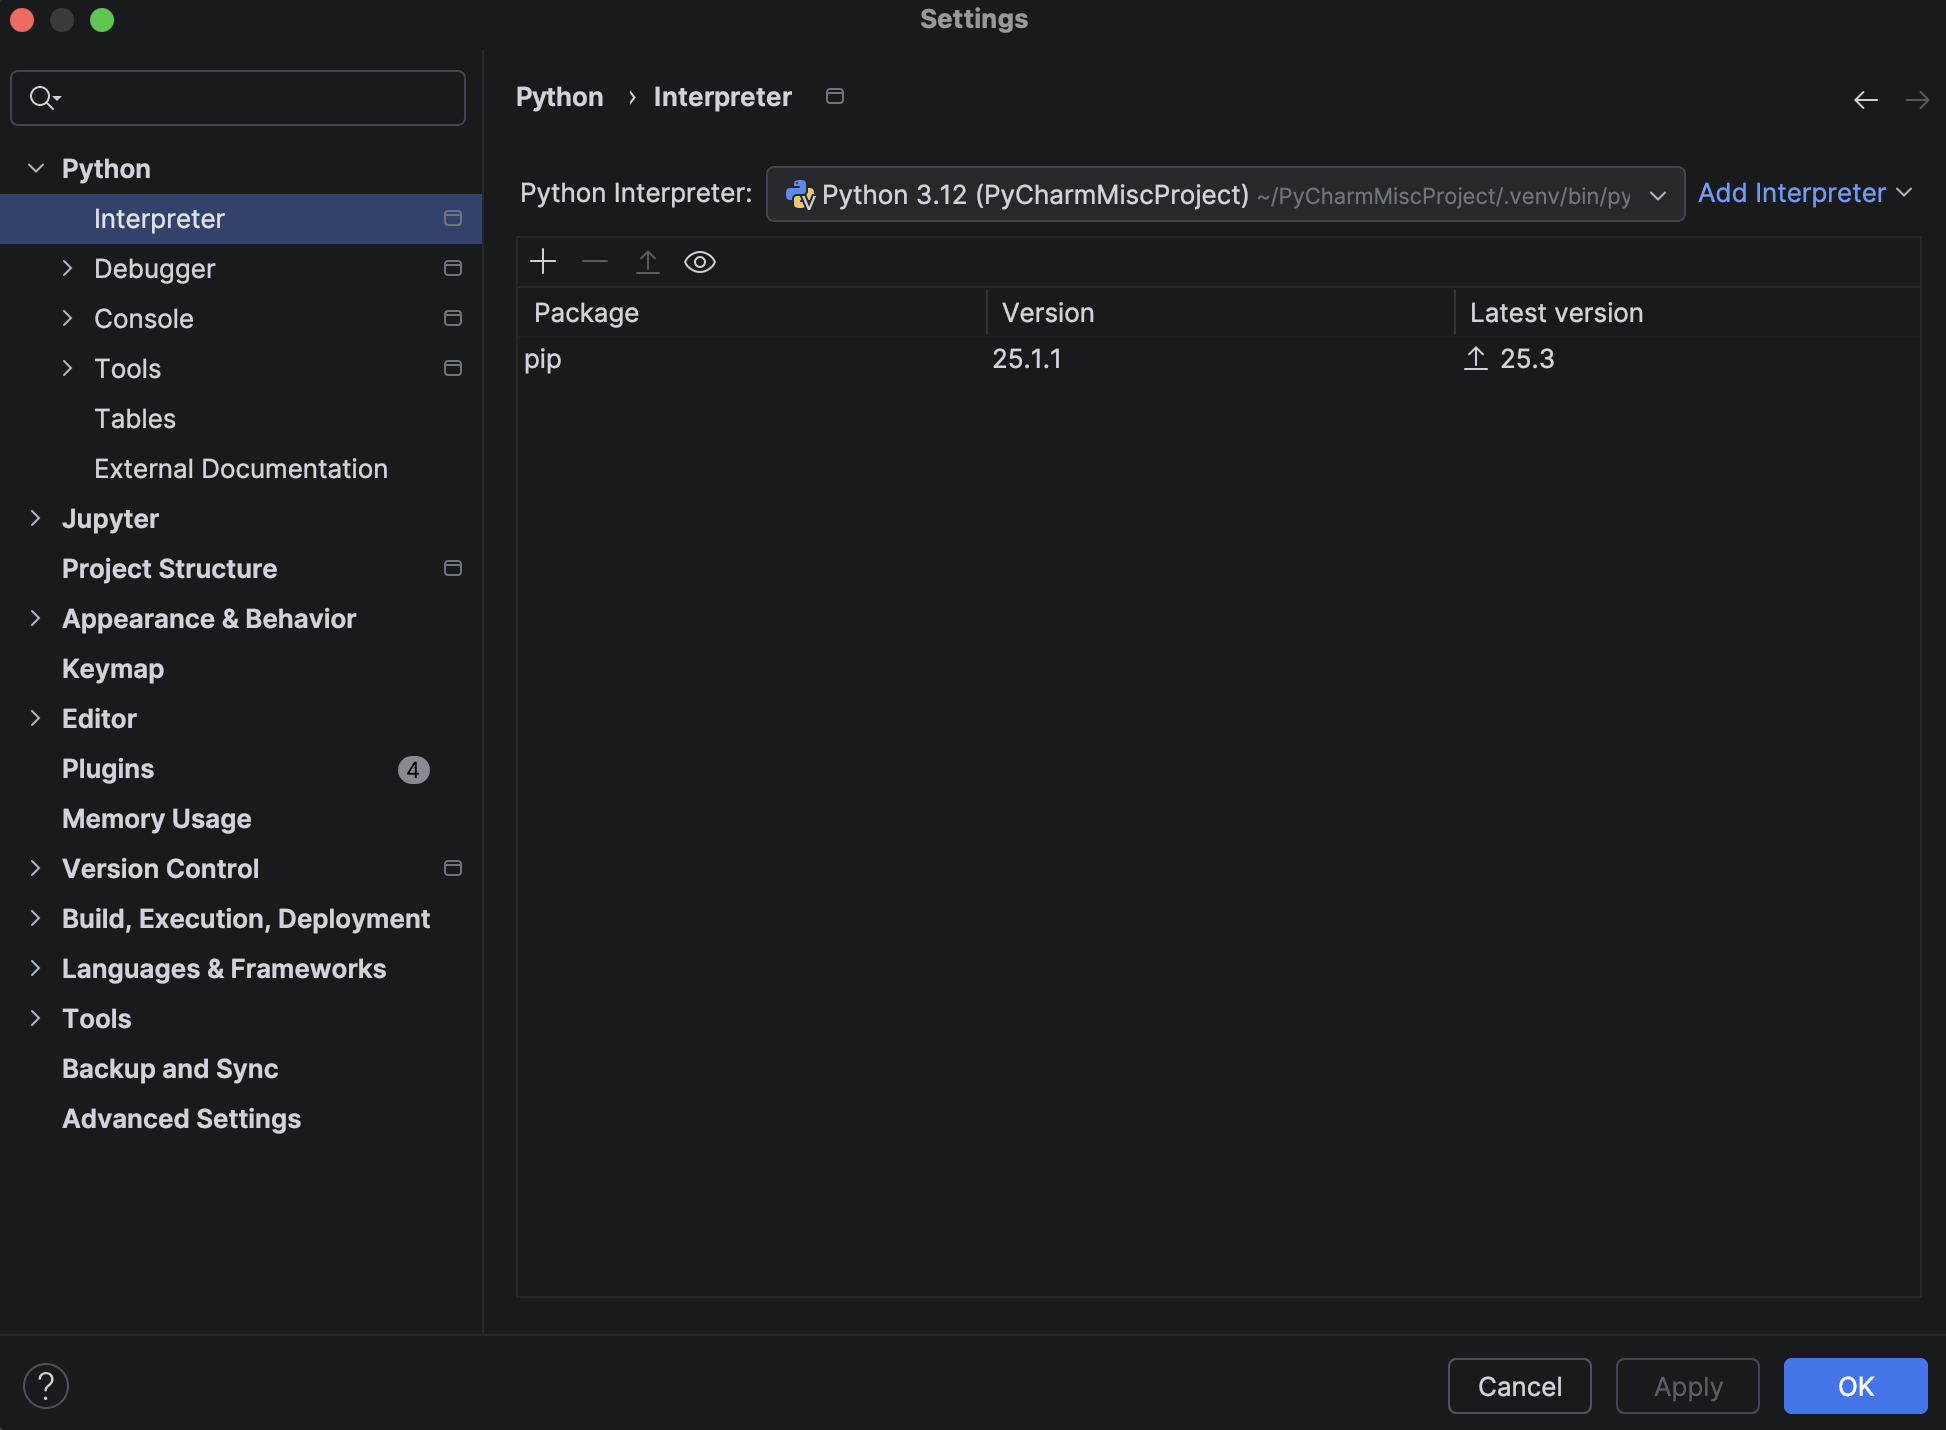1946x1430 pixels.
Task: Open help with the question mark icon
Action: [45, 1385]
